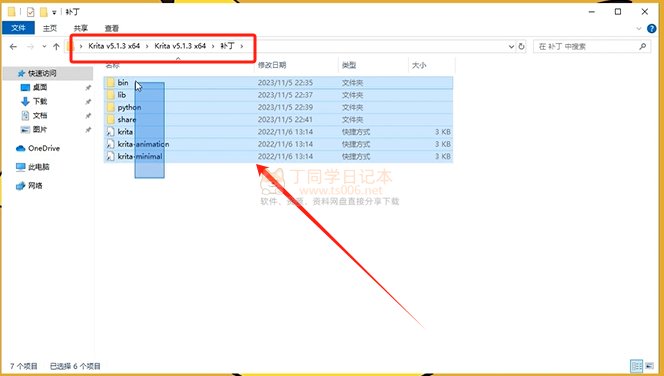
Task: Unpin 桌面 from quick access
Action: click(88, 87)
